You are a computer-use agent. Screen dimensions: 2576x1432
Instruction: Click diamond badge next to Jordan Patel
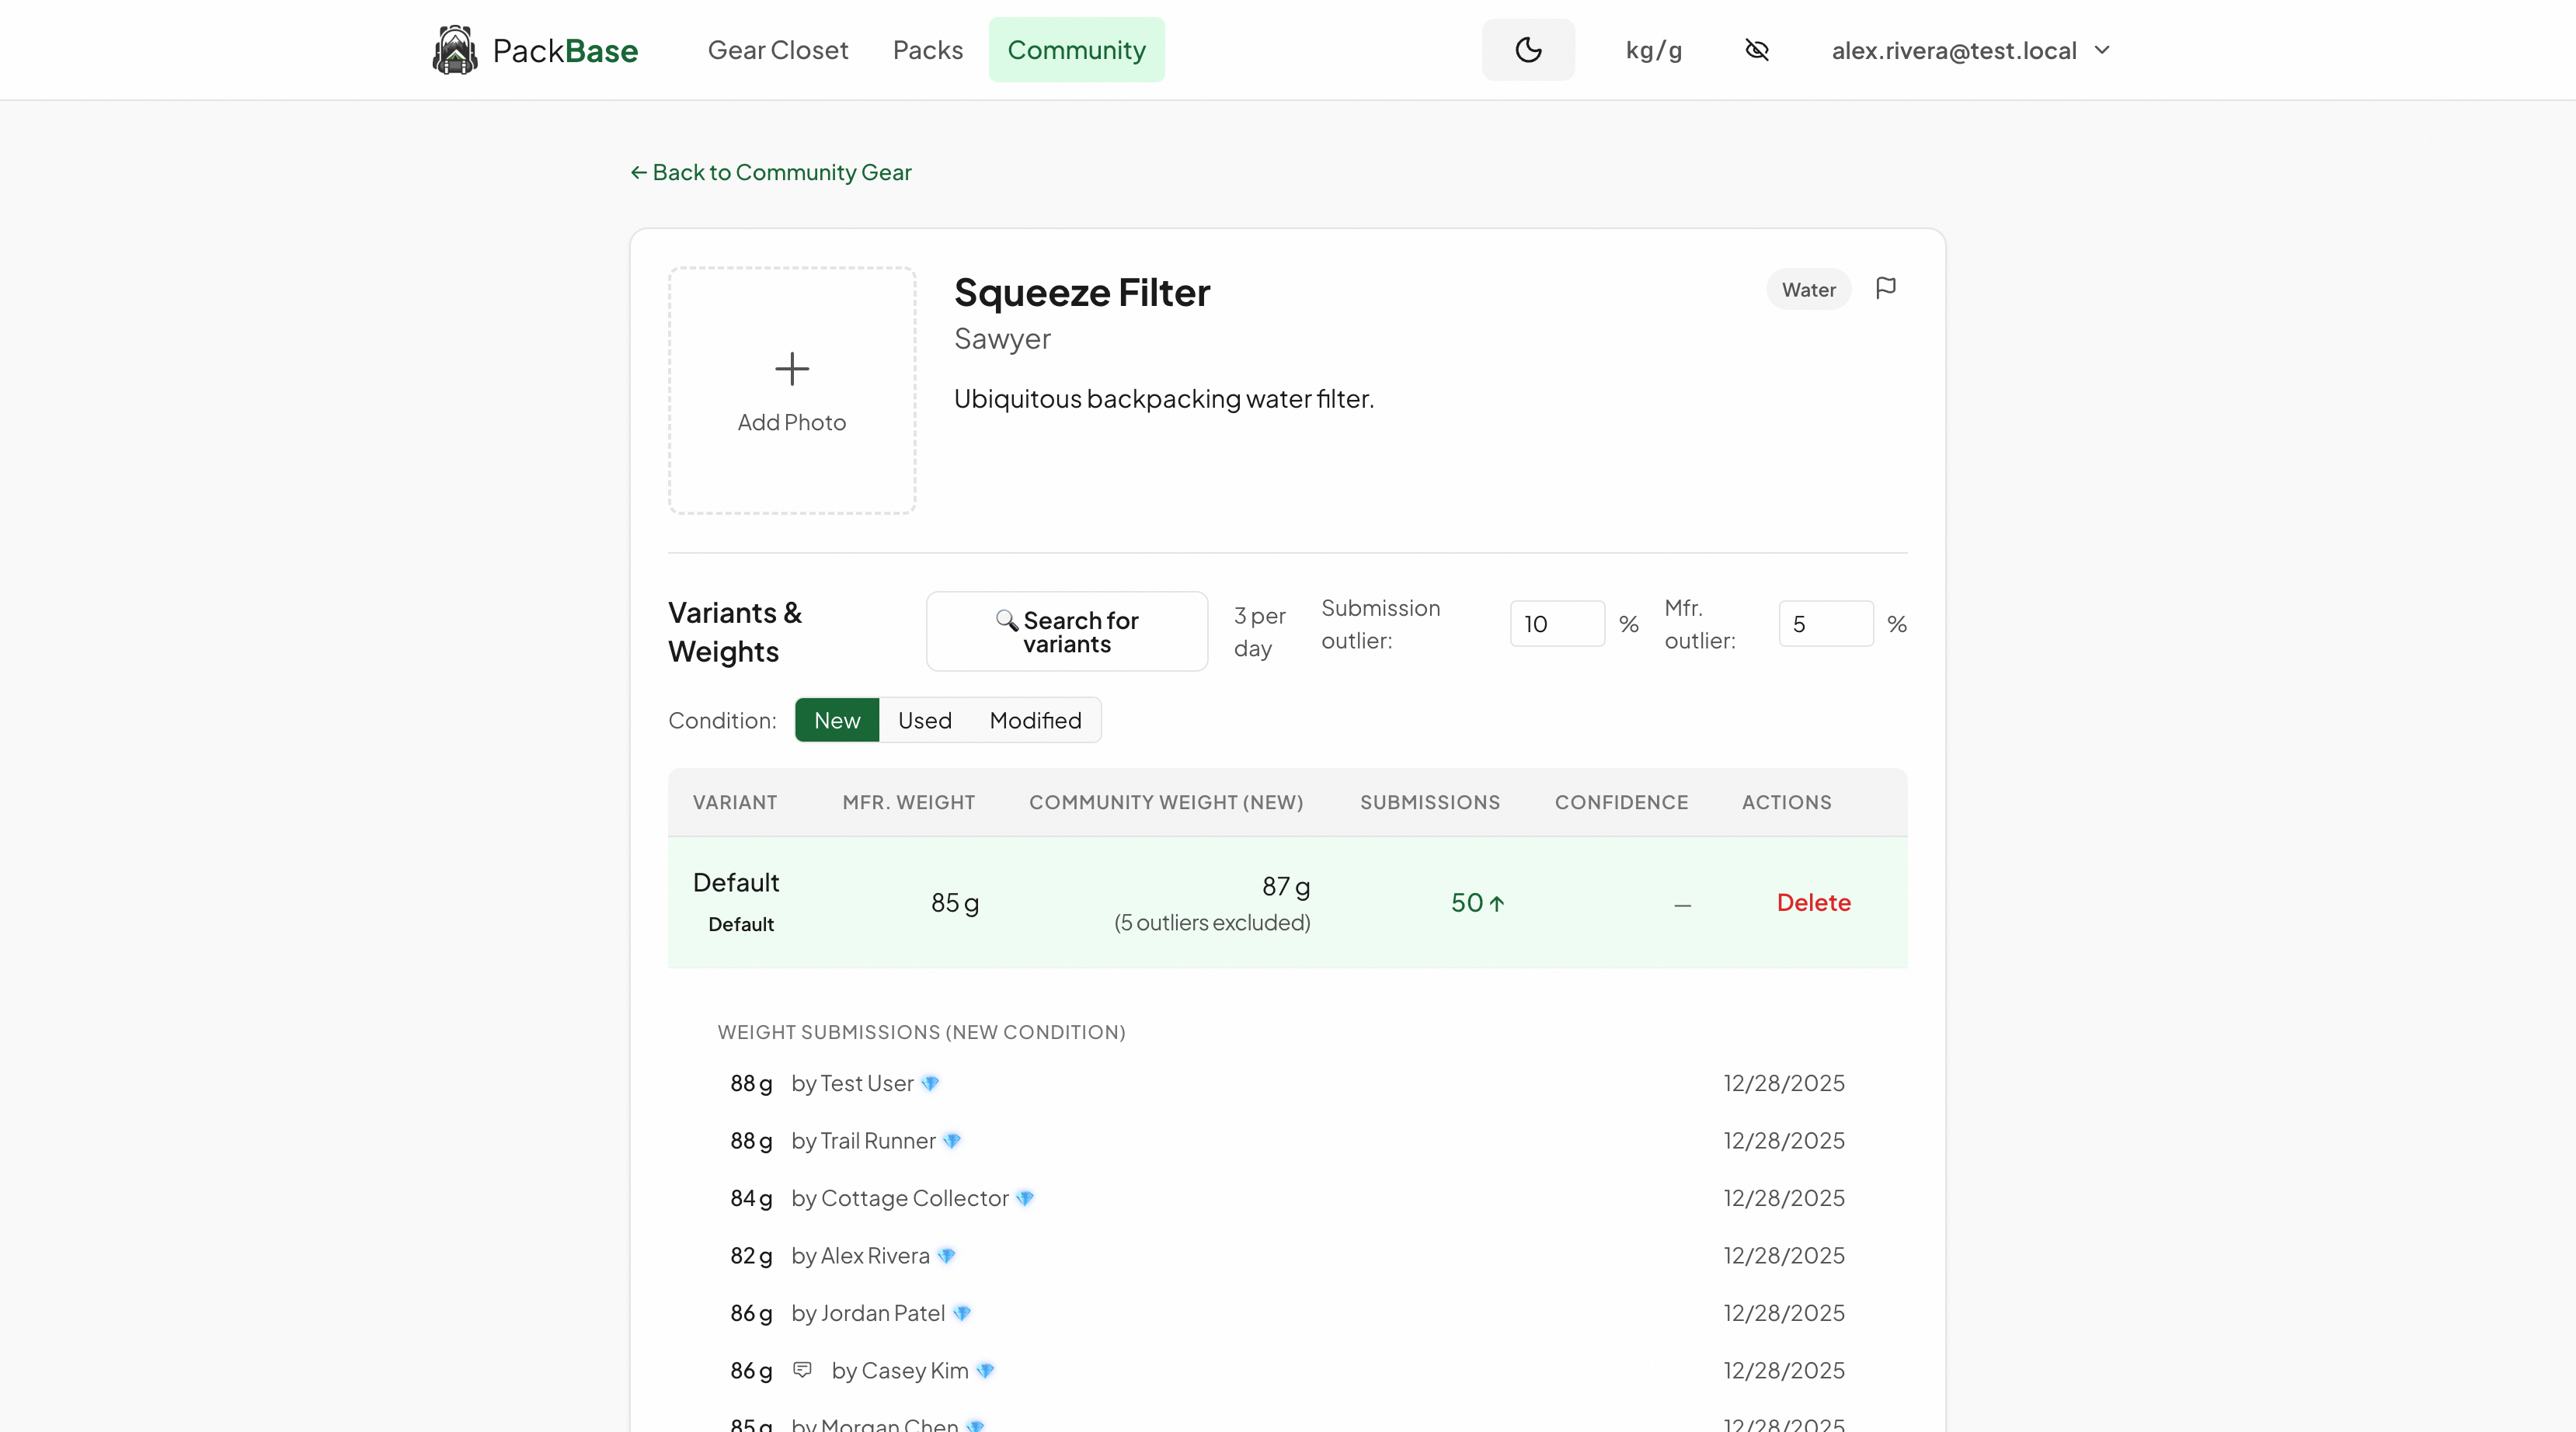pyautogui.click(x=962, y=1313)
